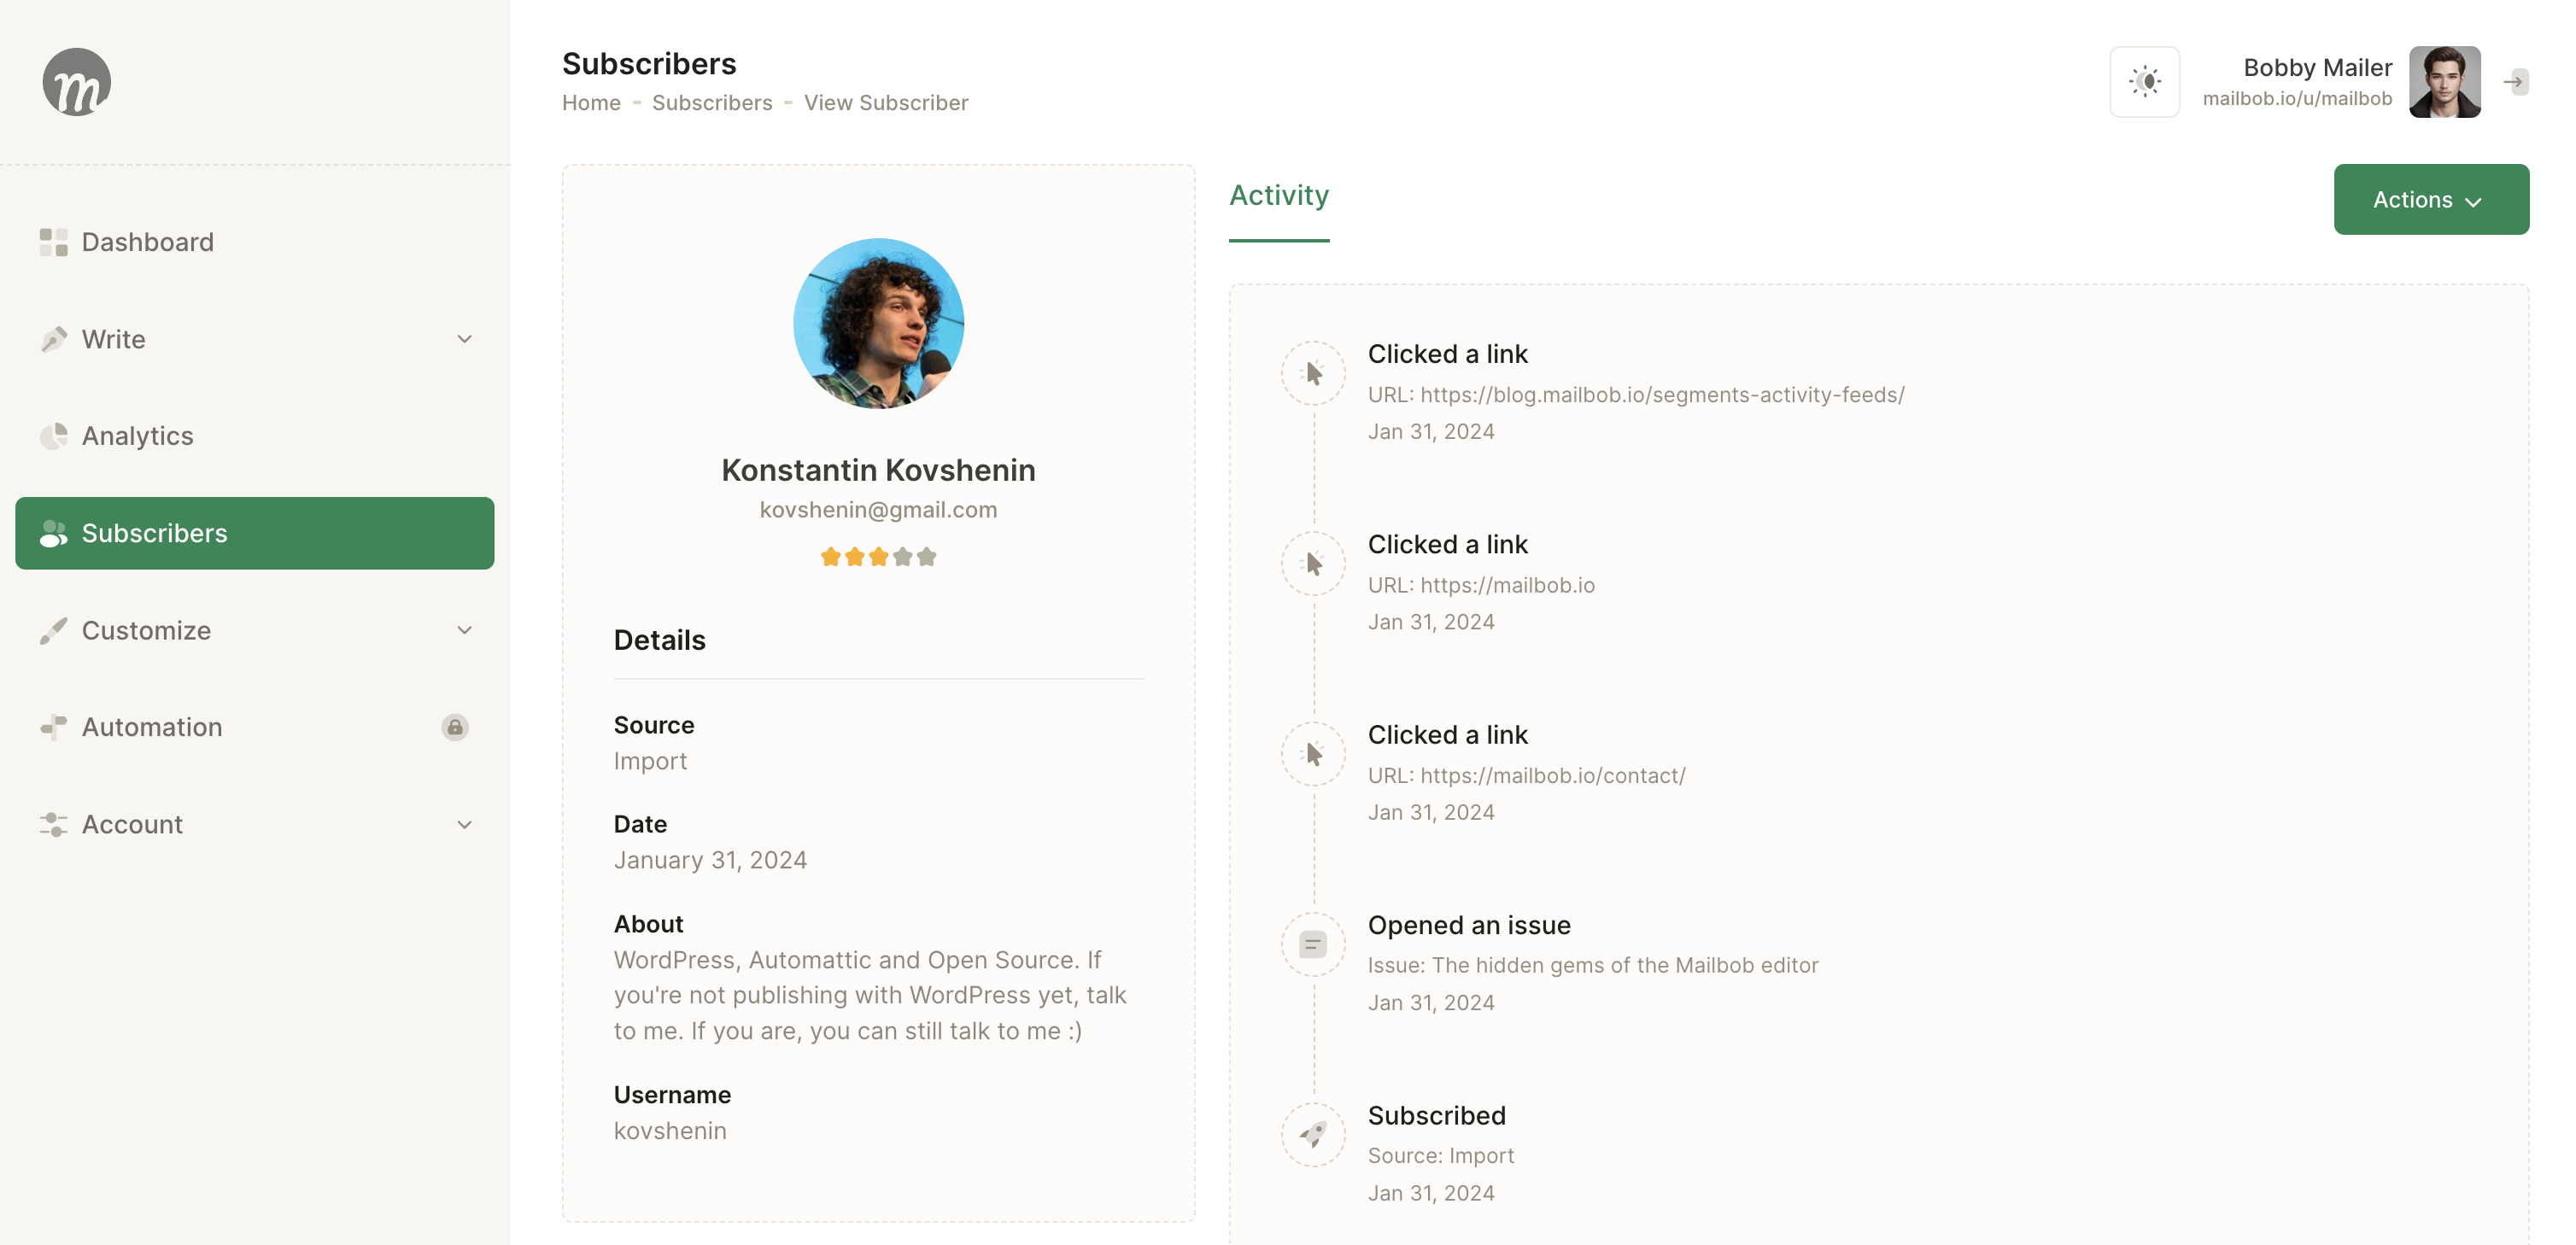Expand the Write menu chevron
Viewport: 2576px width, 1245px height.
pos(464,339)
